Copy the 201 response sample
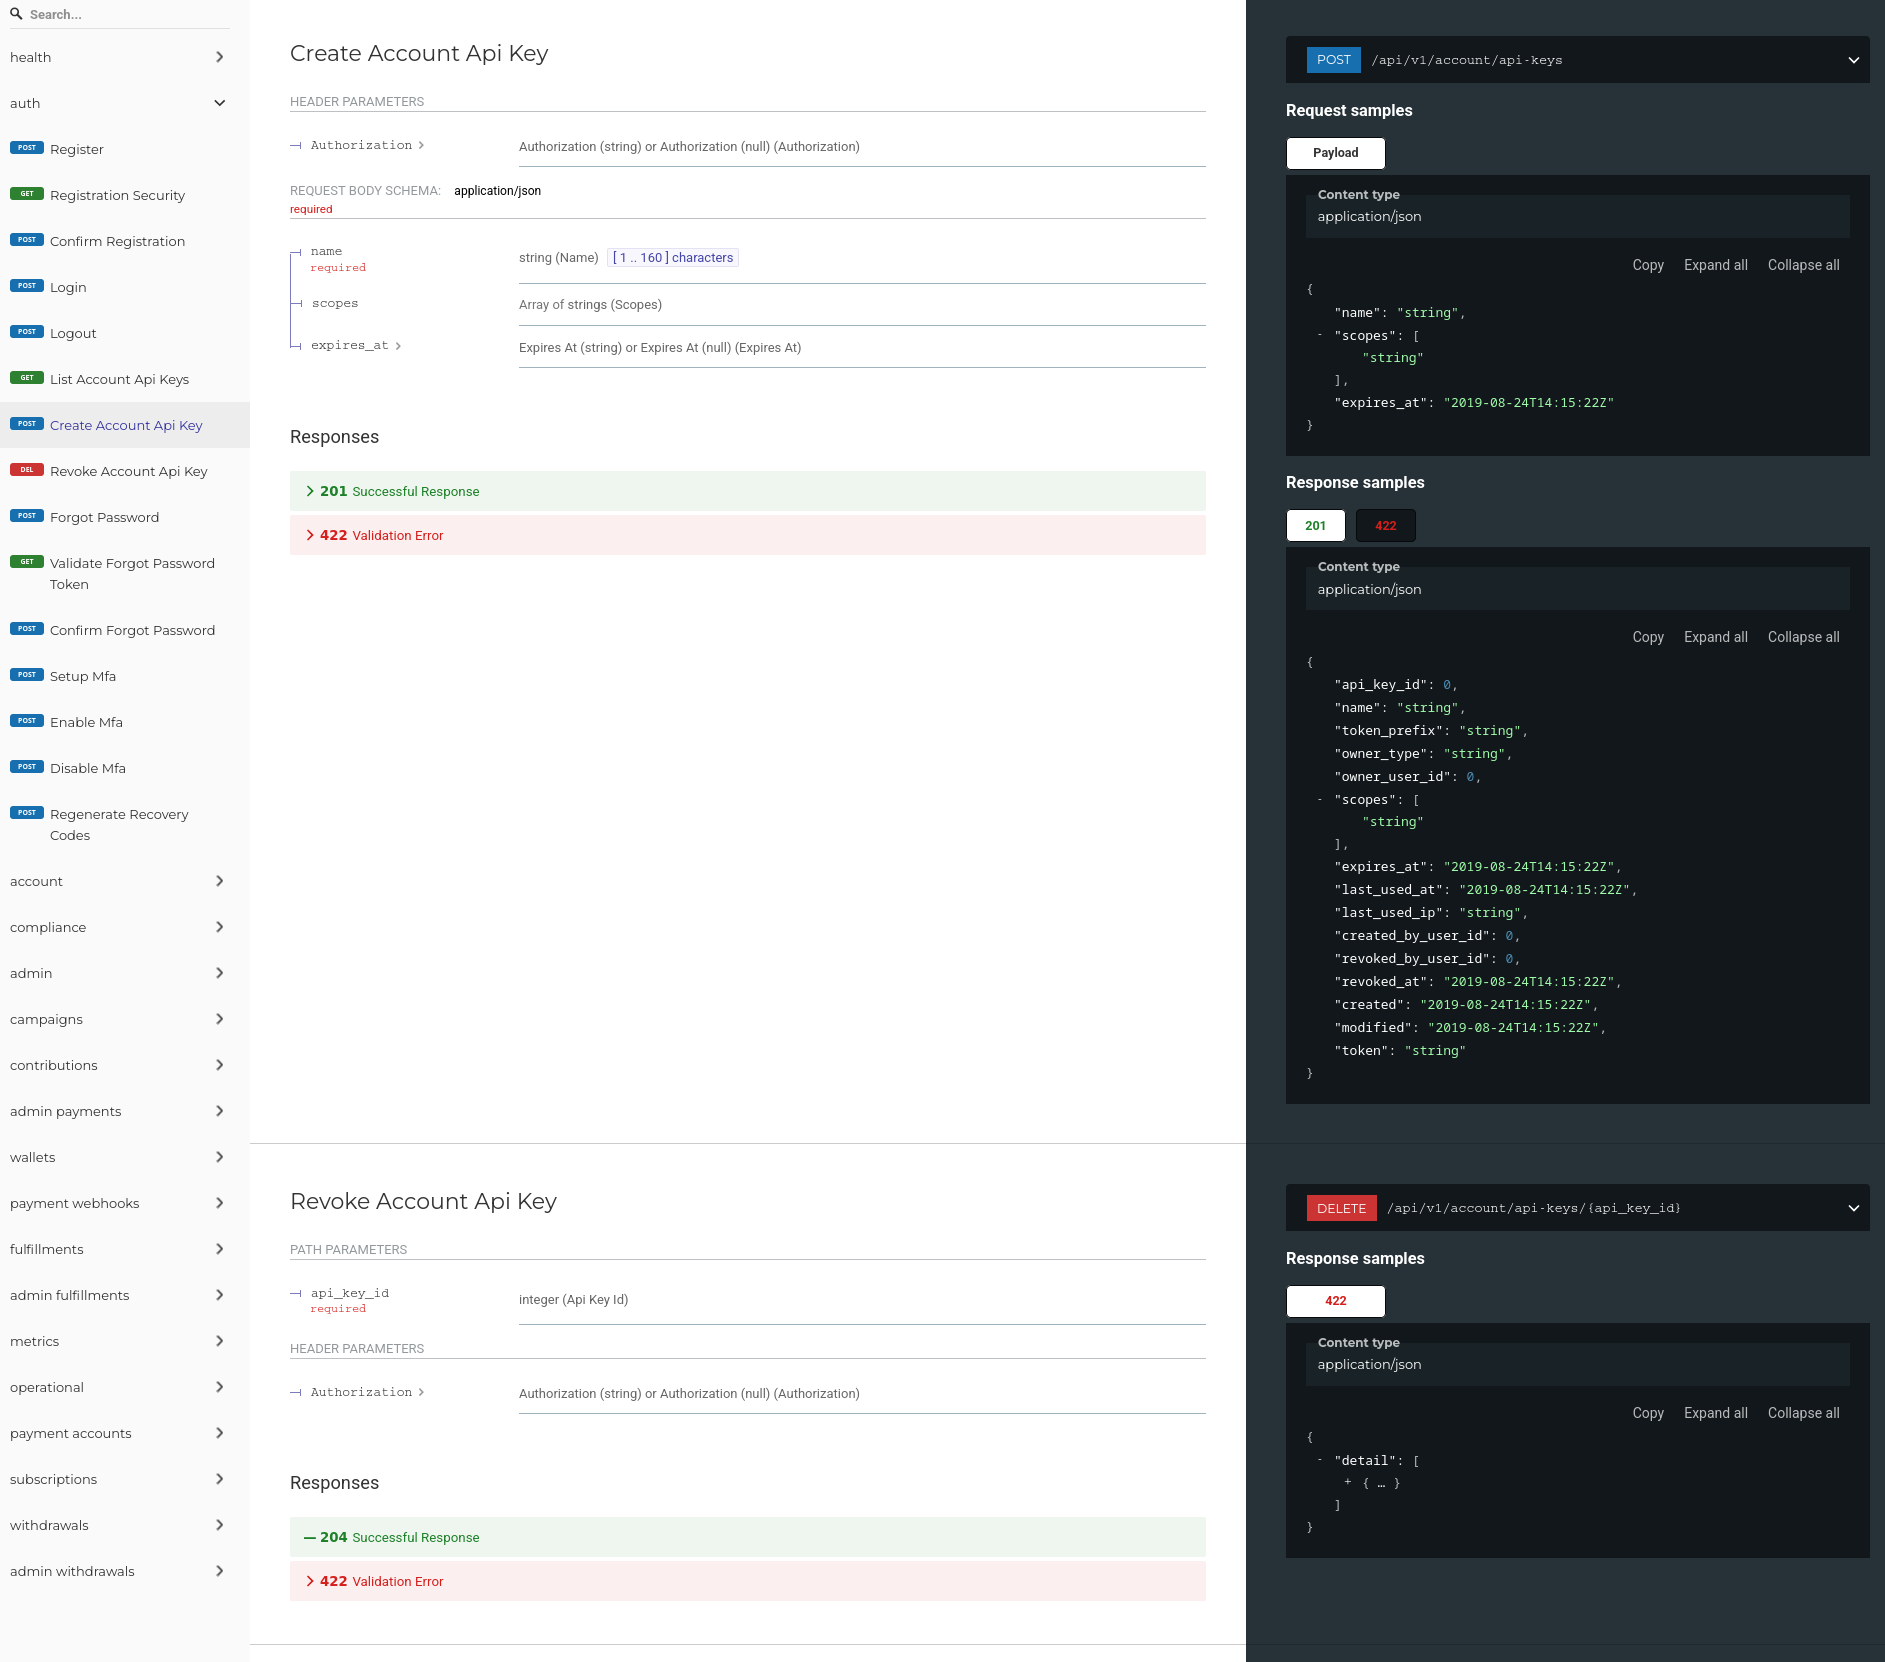Screen dimensions: 1885x1662 click(1648, 637)
